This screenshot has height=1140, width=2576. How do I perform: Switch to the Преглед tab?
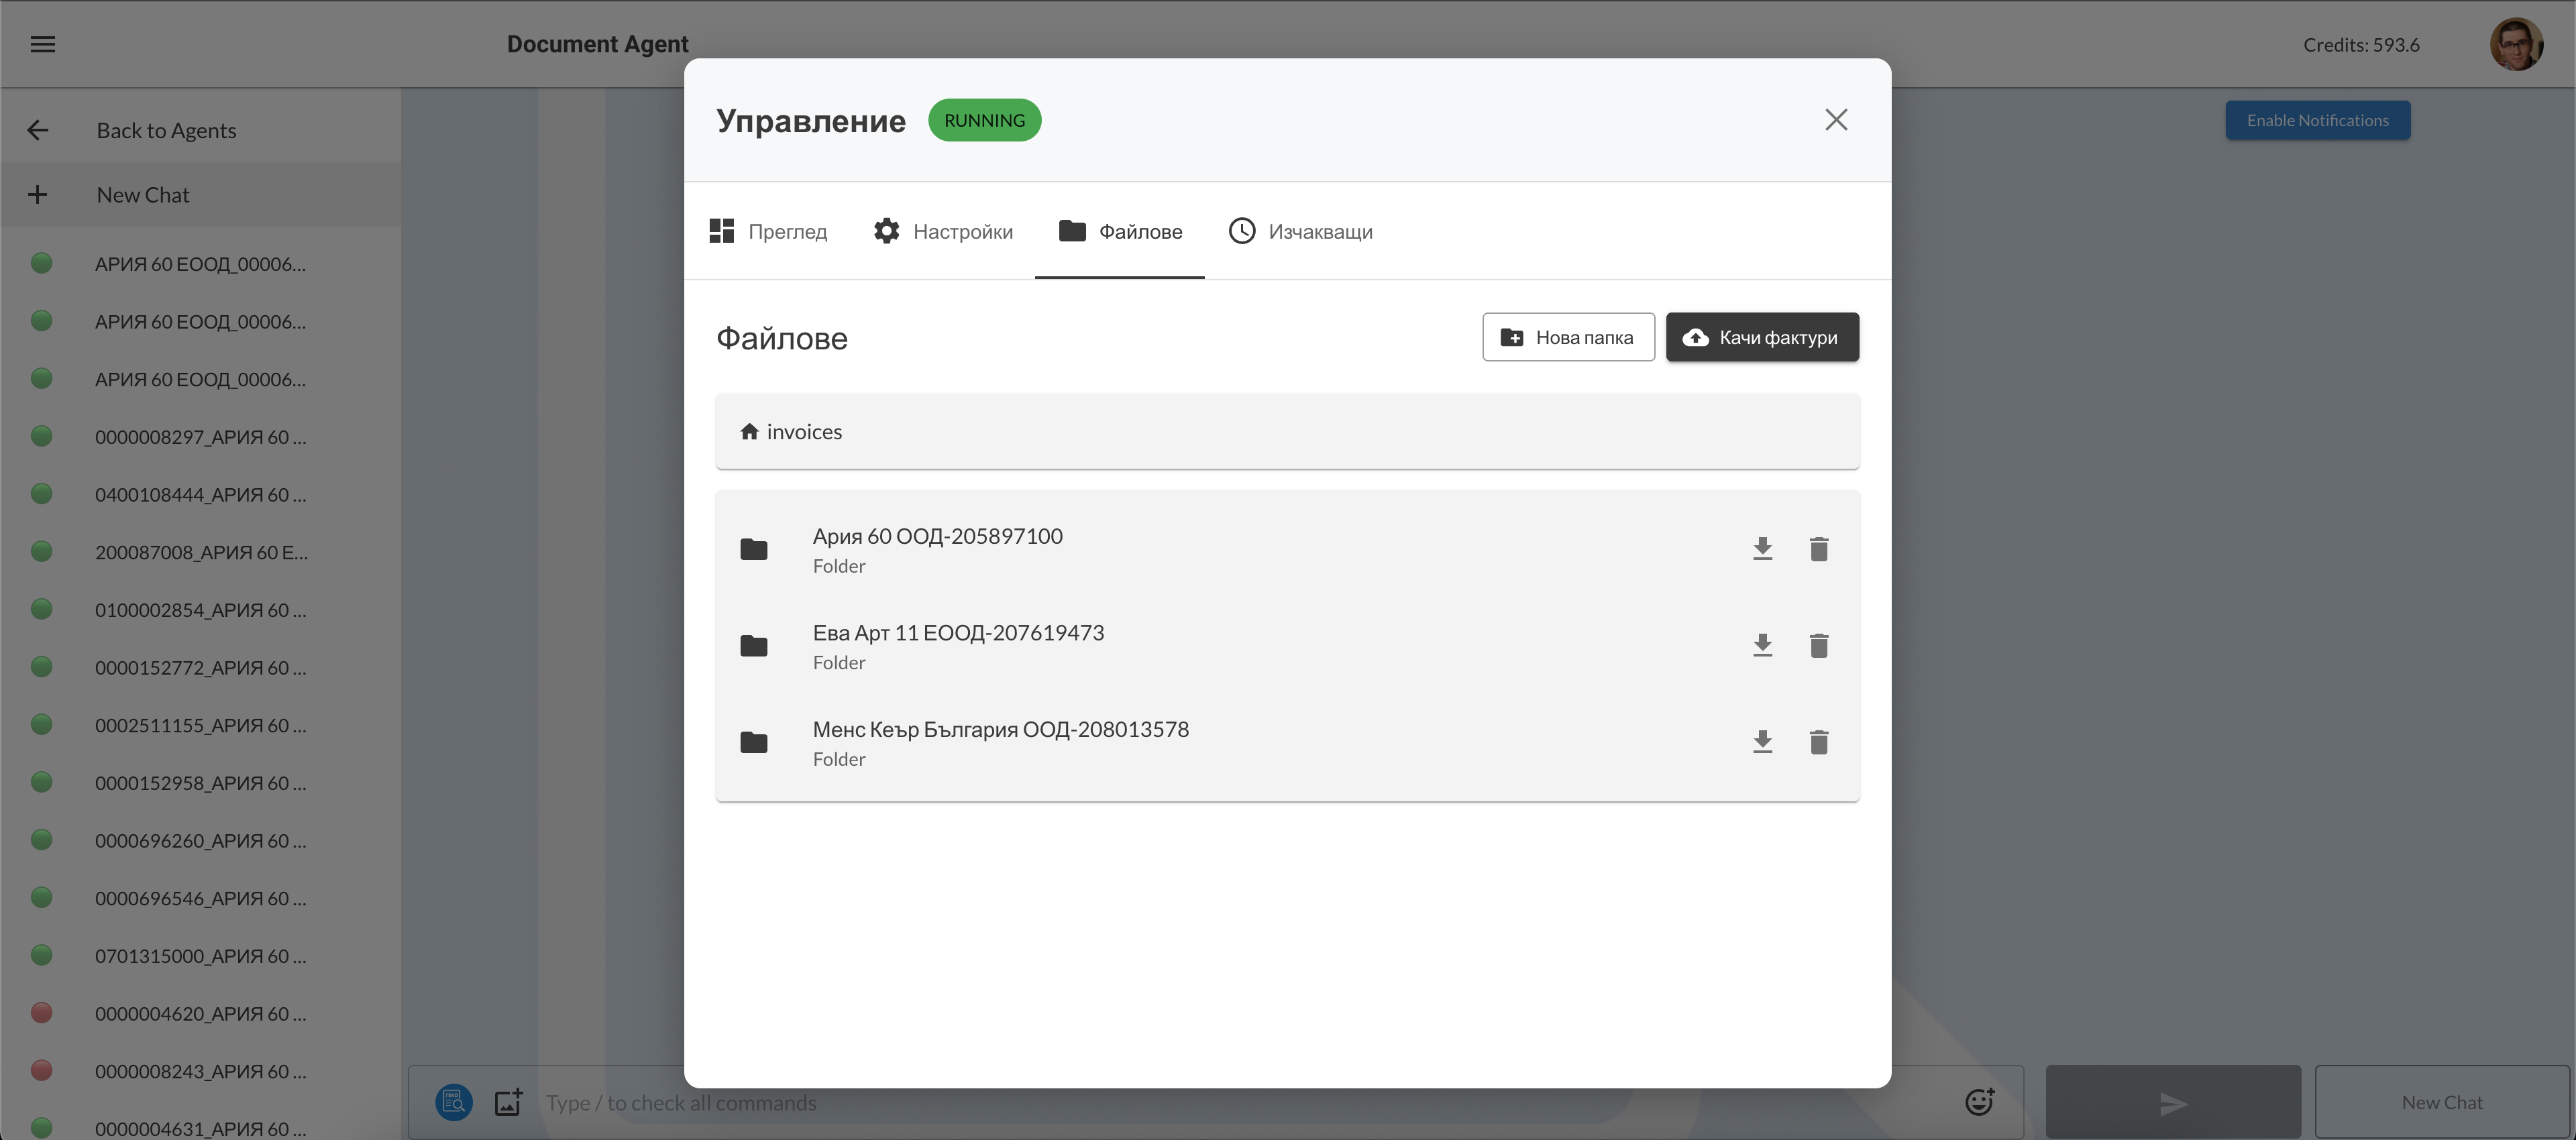(768, 232)
